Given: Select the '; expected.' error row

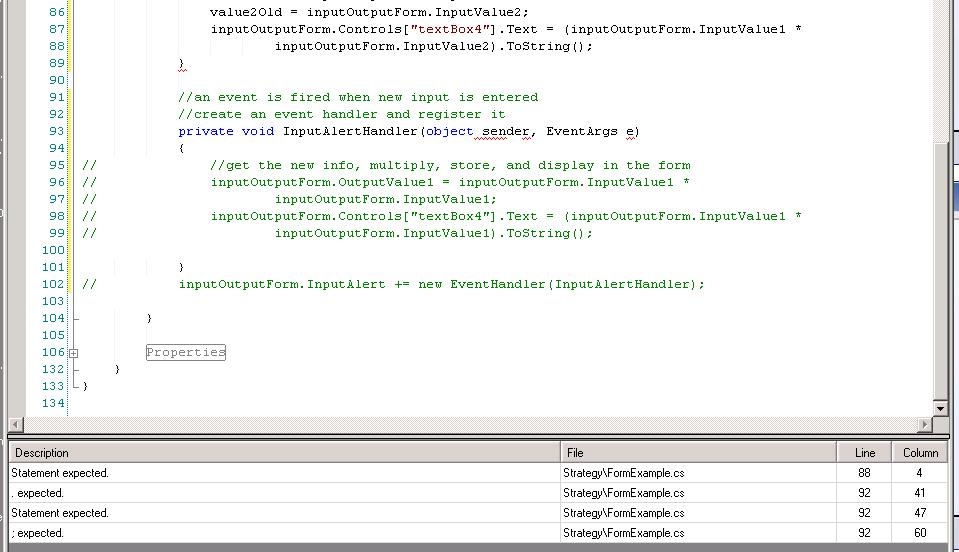Looking at the screenshot, I should point(478,533).
